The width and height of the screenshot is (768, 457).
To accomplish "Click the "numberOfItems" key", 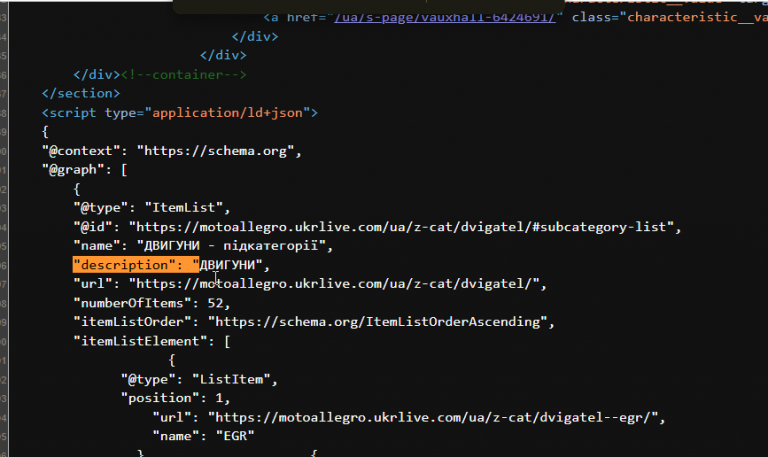I will click(136, 303).
